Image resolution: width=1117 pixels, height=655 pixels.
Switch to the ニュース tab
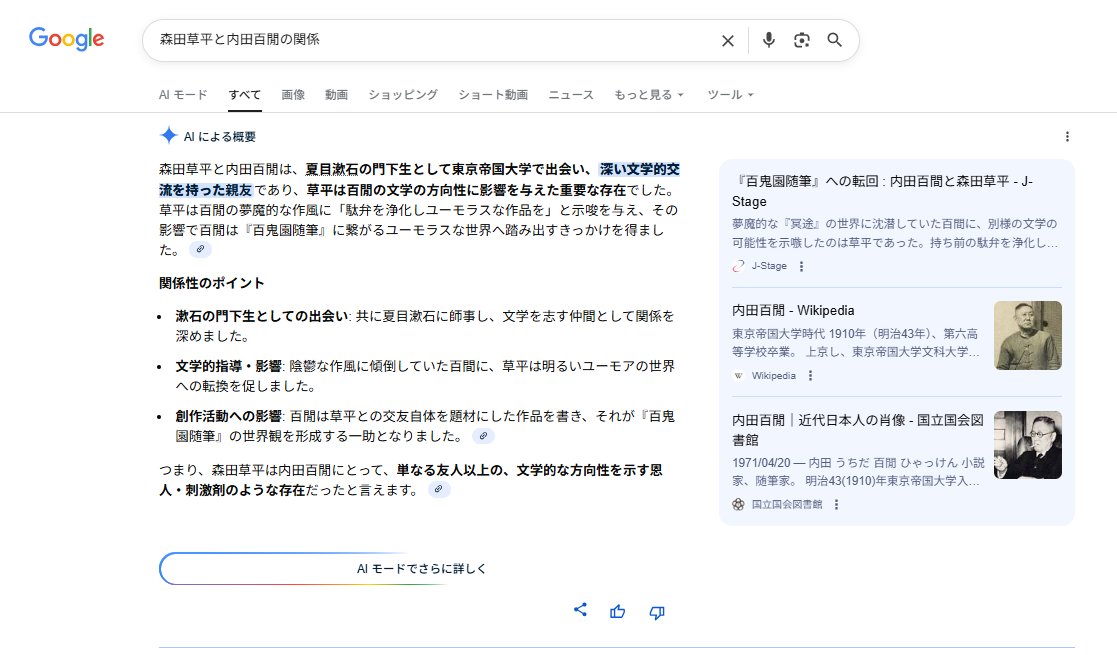[571, 95]
